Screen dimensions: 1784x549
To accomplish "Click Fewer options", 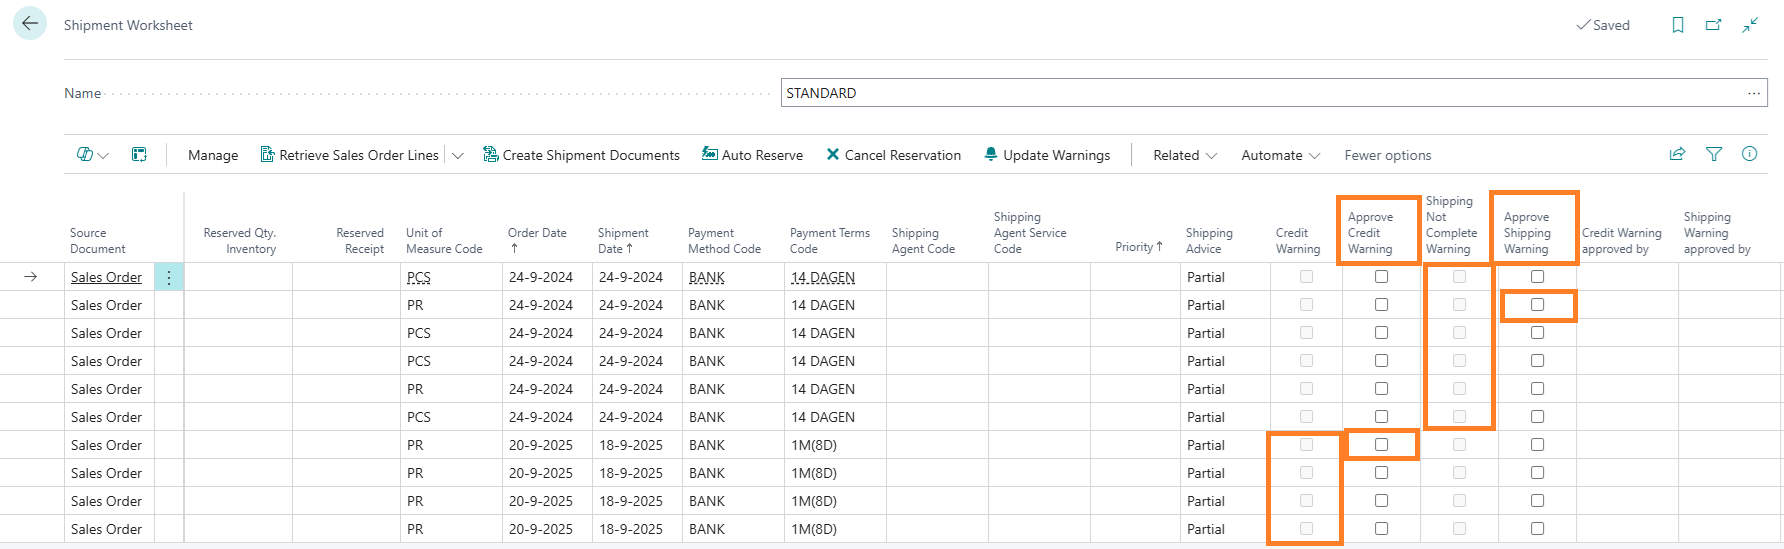I will pos(1387,155).
